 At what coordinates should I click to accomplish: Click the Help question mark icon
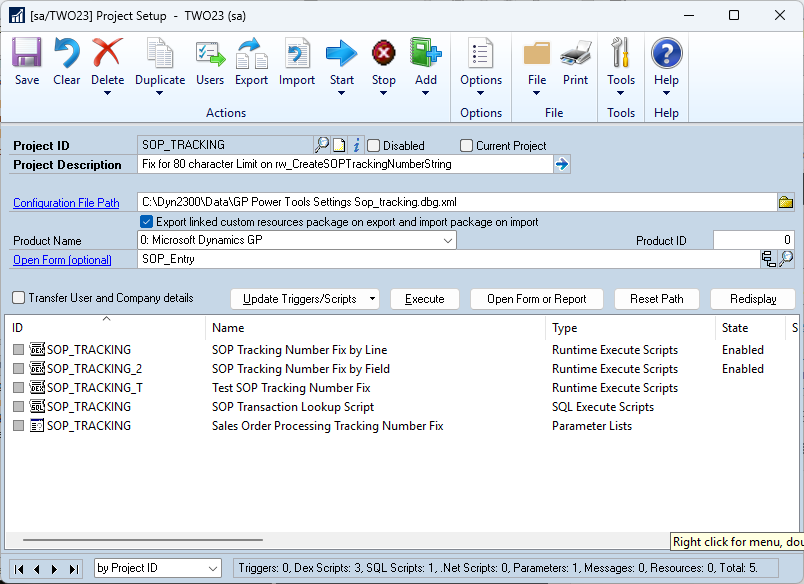[666, 53]
